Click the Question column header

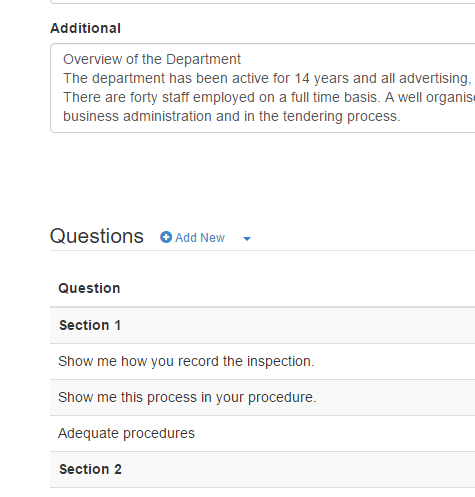coord(89,288)
